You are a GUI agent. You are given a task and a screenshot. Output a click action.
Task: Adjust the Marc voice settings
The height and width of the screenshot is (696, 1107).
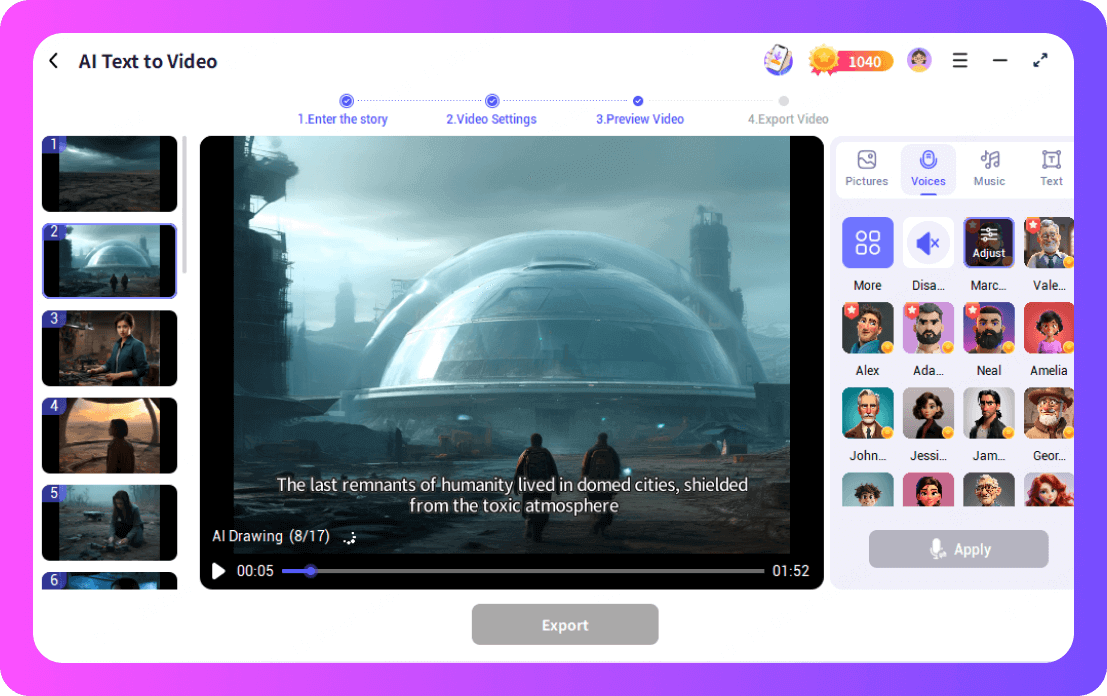[989, 243]
